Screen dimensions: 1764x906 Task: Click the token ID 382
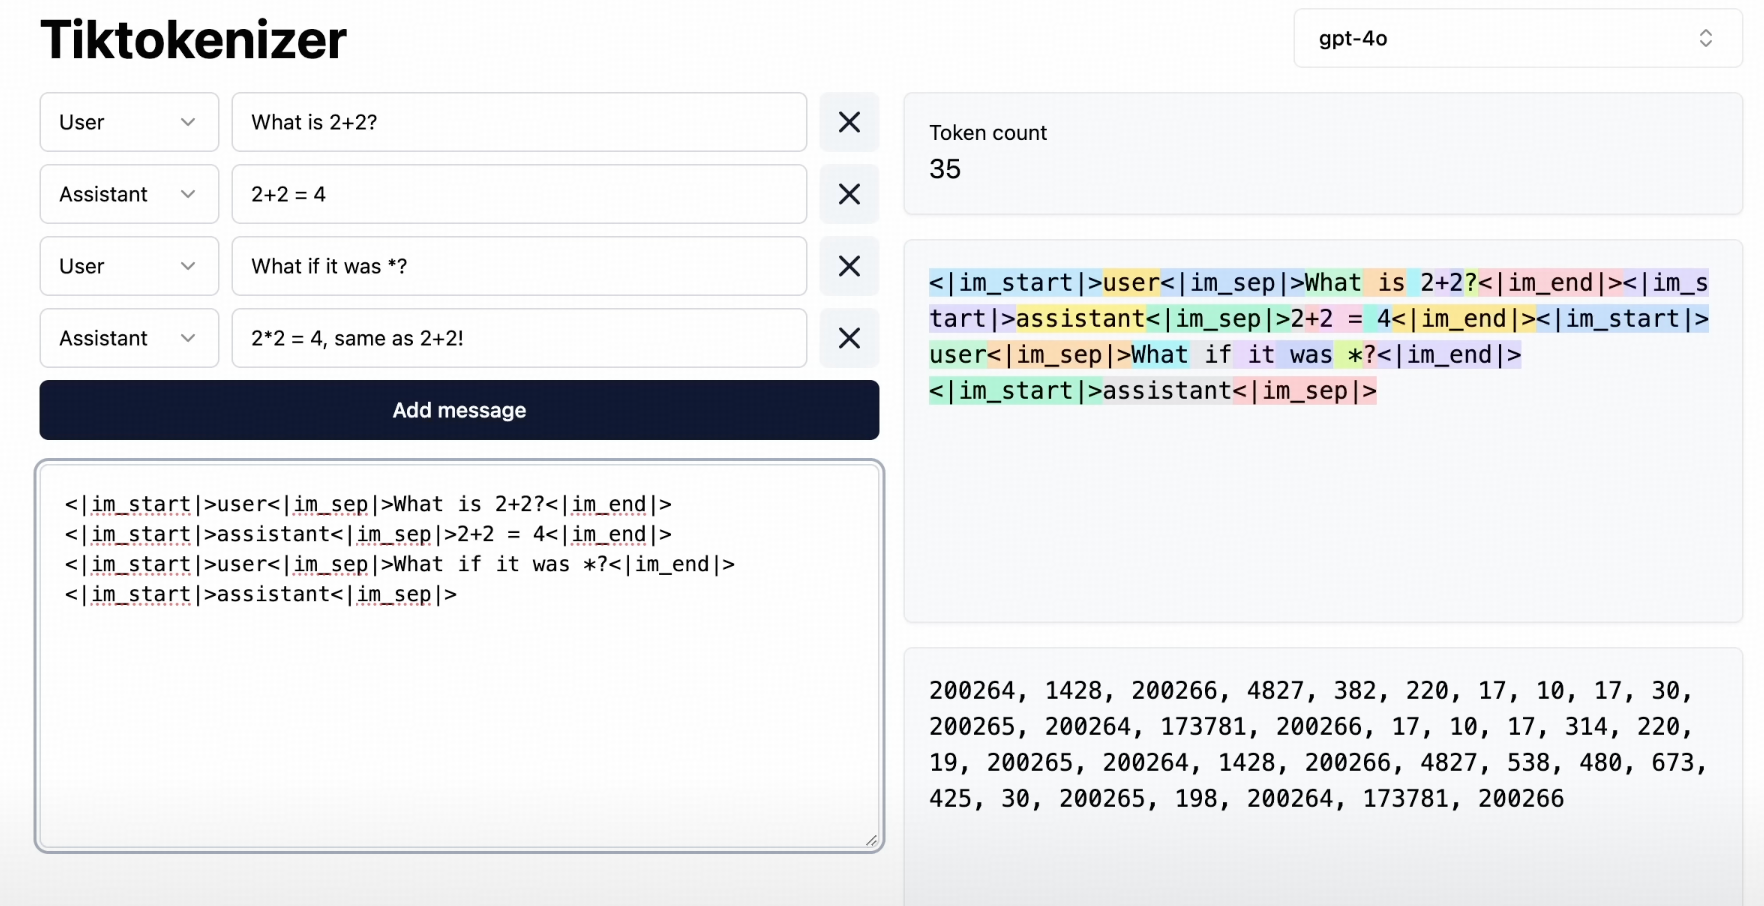[1355, 691]
